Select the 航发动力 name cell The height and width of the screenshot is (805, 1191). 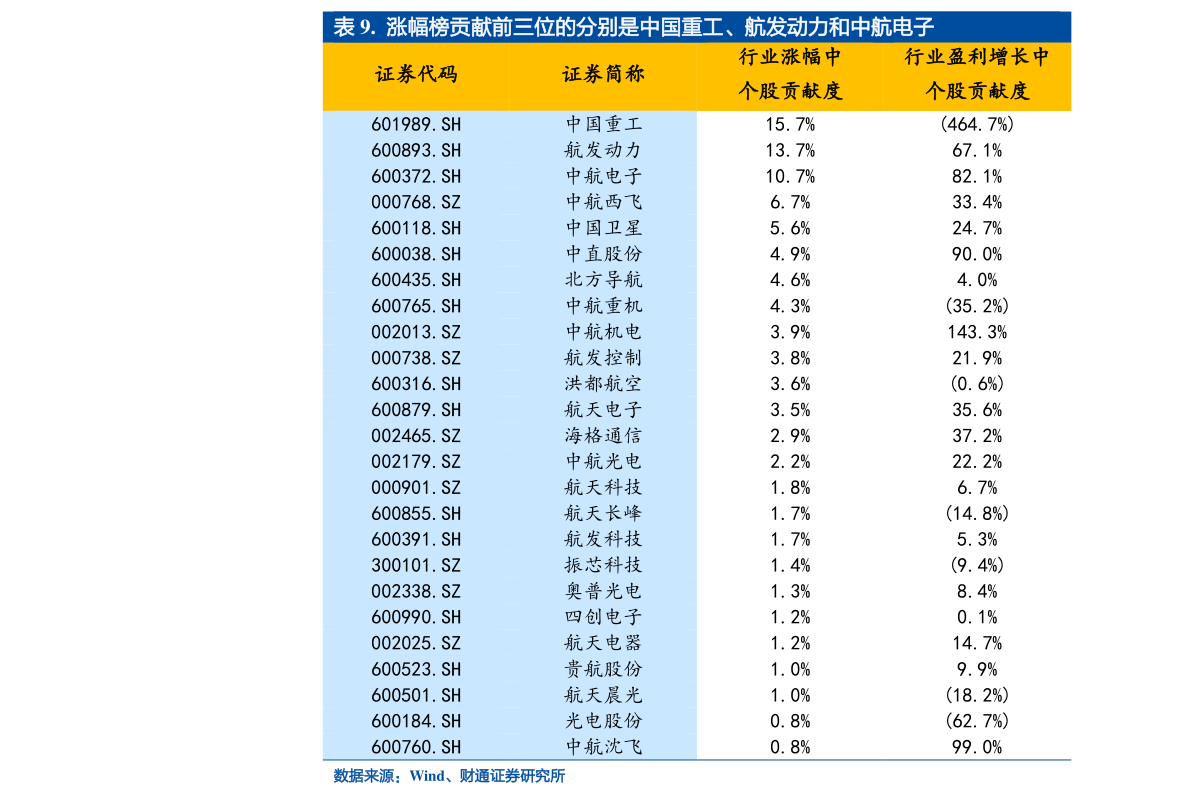coord(603,150)
